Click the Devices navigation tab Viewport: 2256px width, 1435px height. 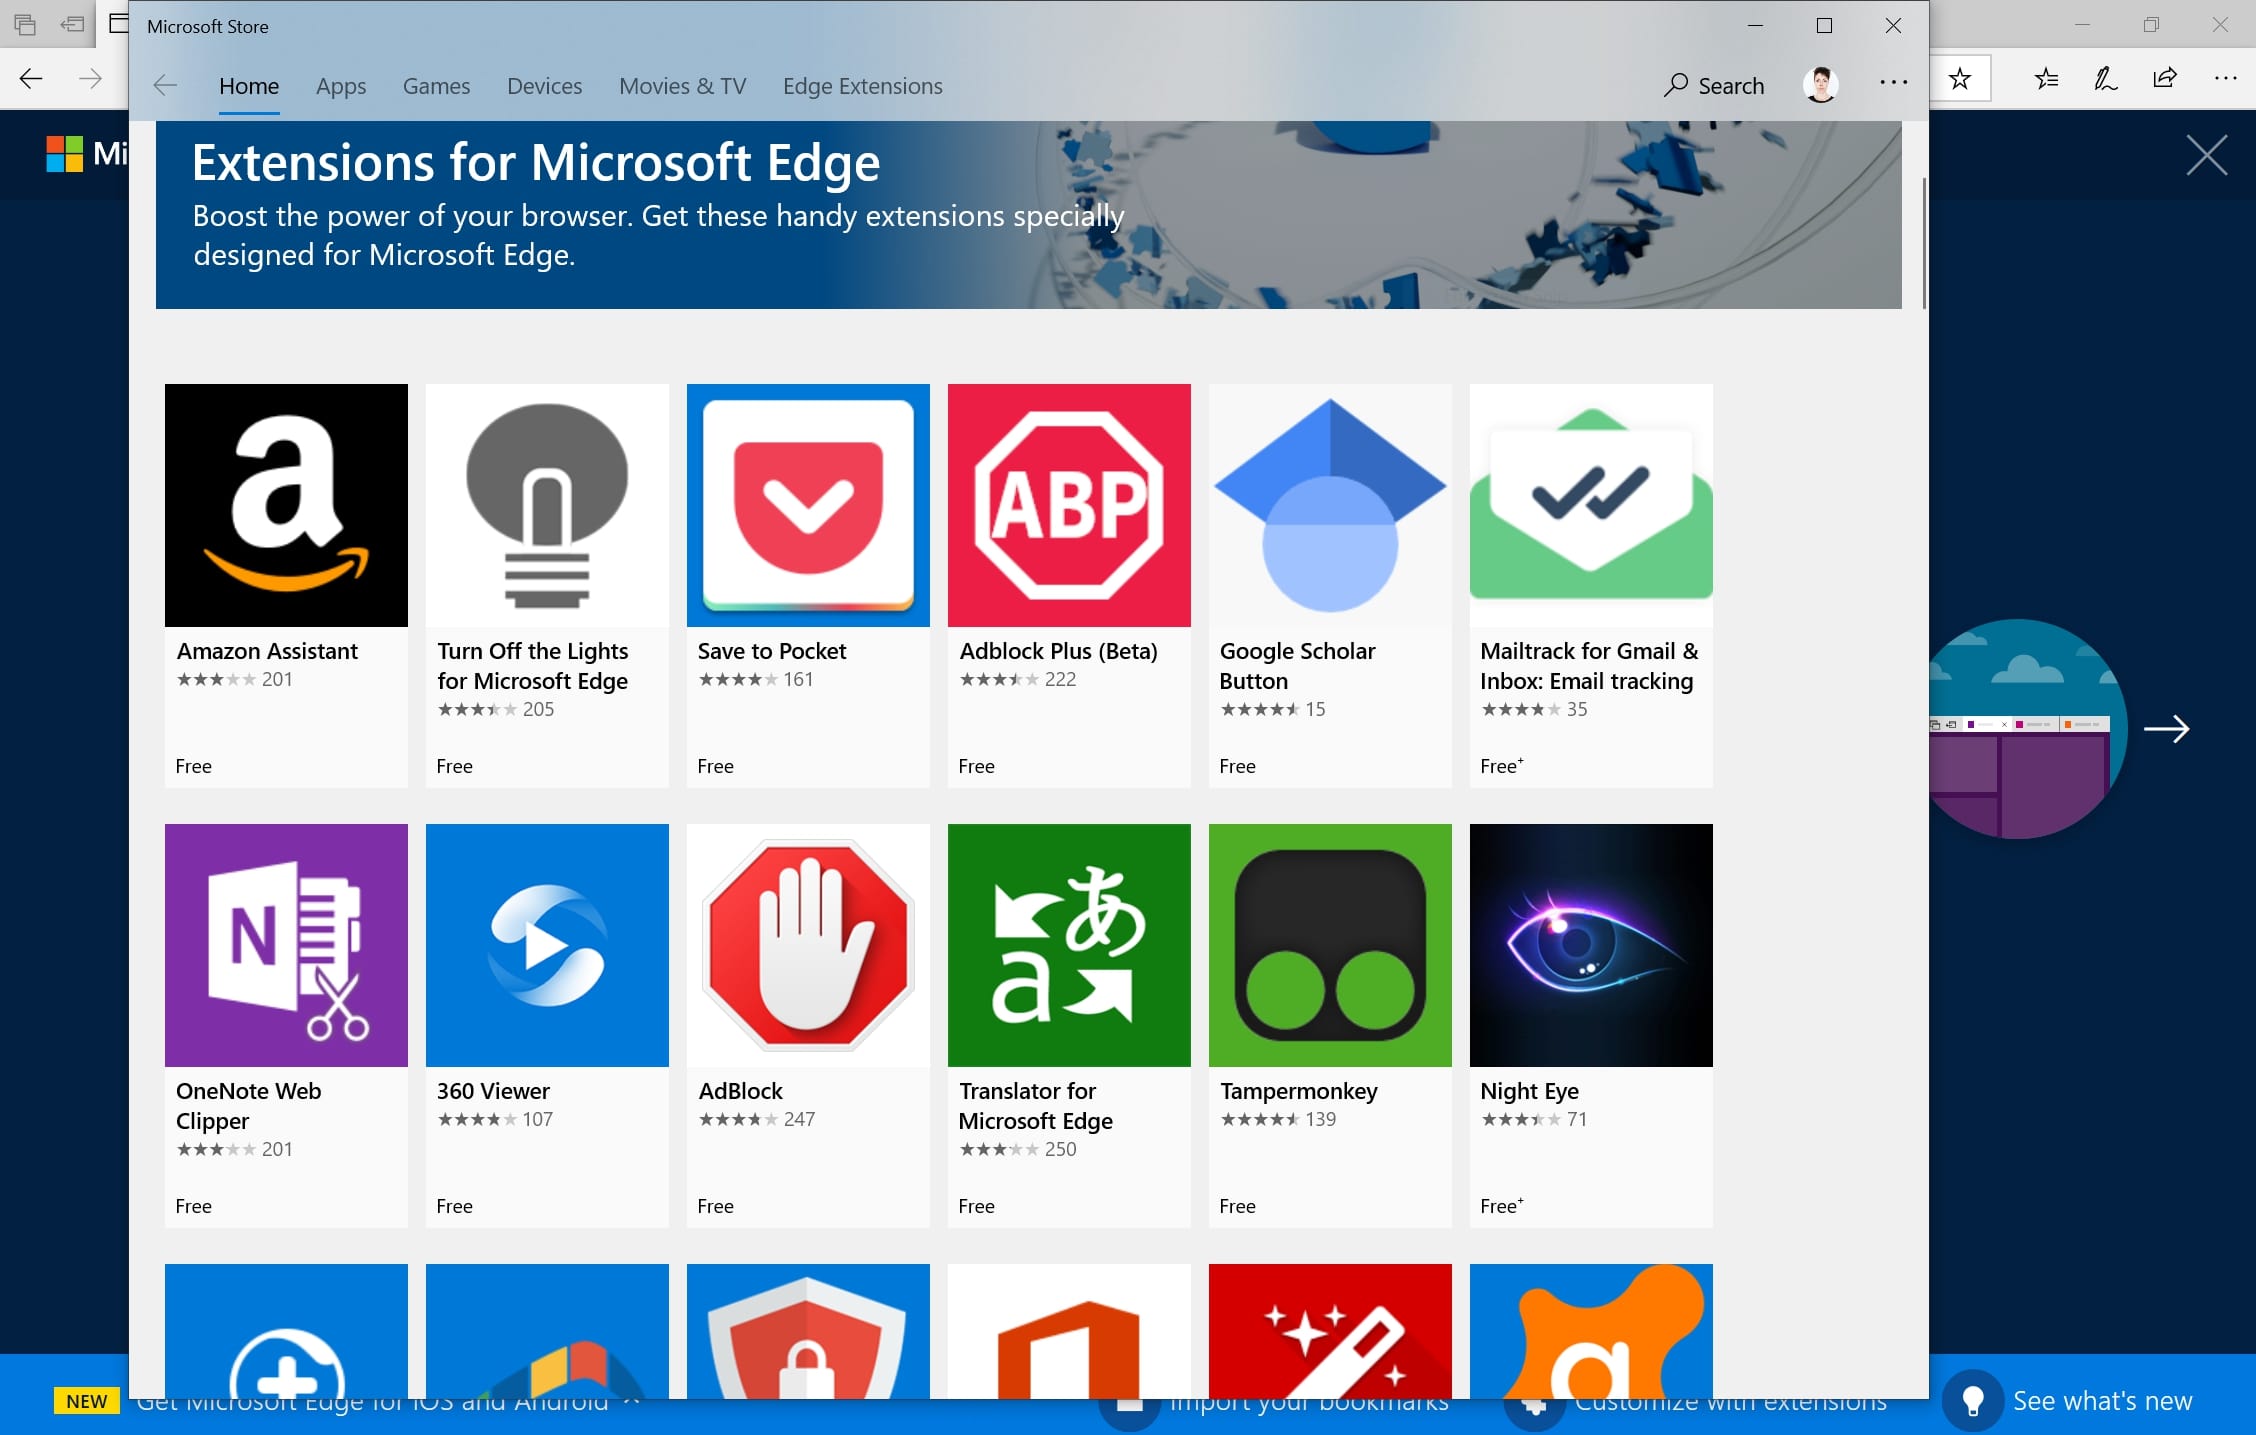[x=543, y=84]
